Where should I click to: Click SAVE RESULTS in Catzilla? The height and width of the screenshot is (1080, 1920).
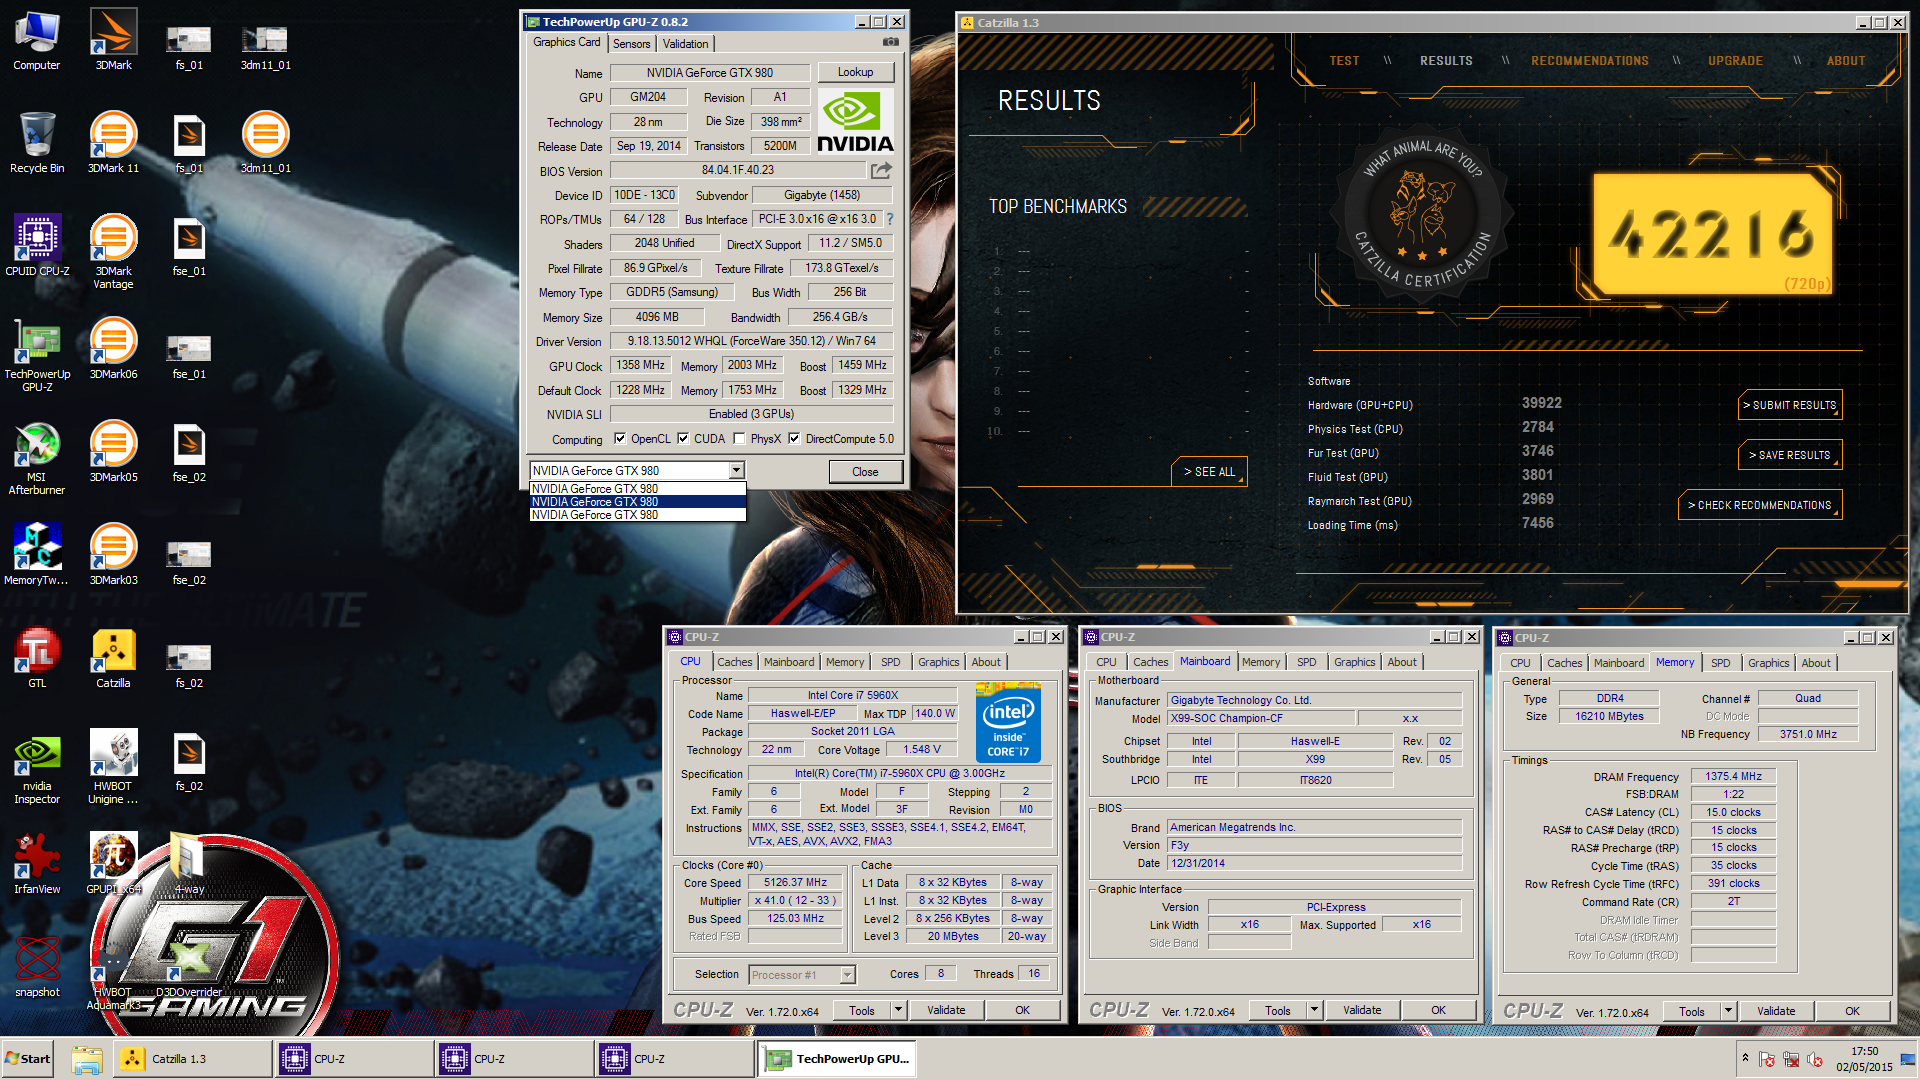point(1790,455)
